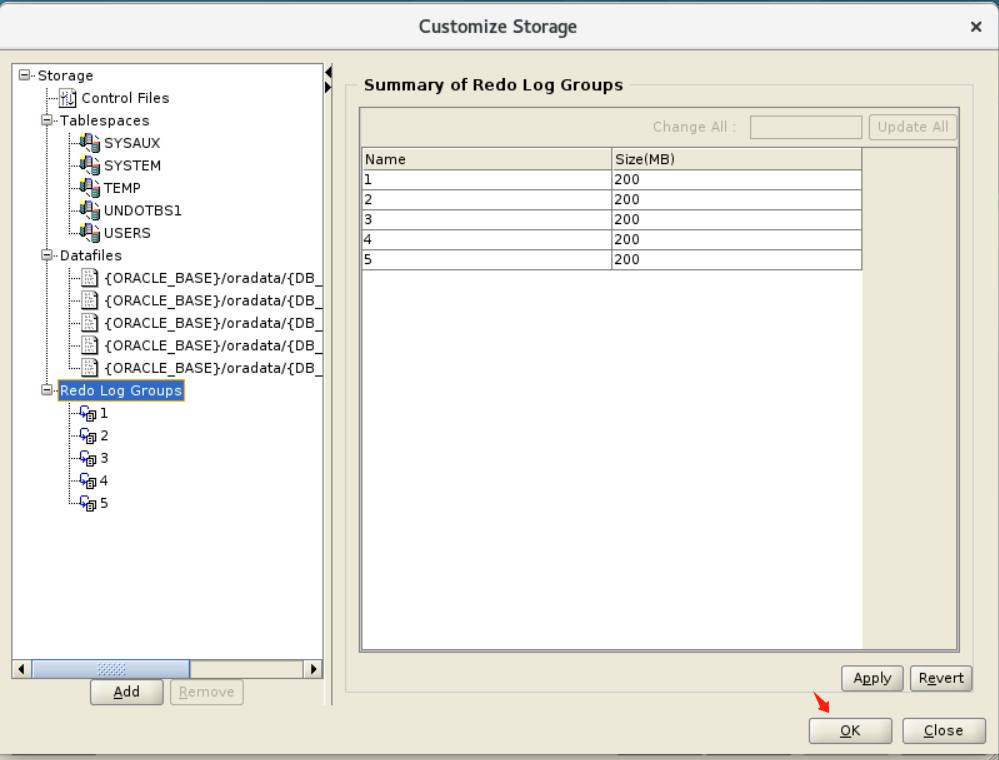This screenshot has height=760, width=999.
Task: Click the Name column header
Action: pos(486,159)
